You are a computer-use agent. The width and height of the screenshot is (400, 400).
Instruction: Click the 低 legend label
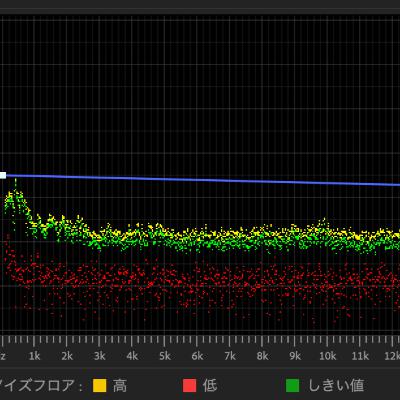[x=210, y=386]
